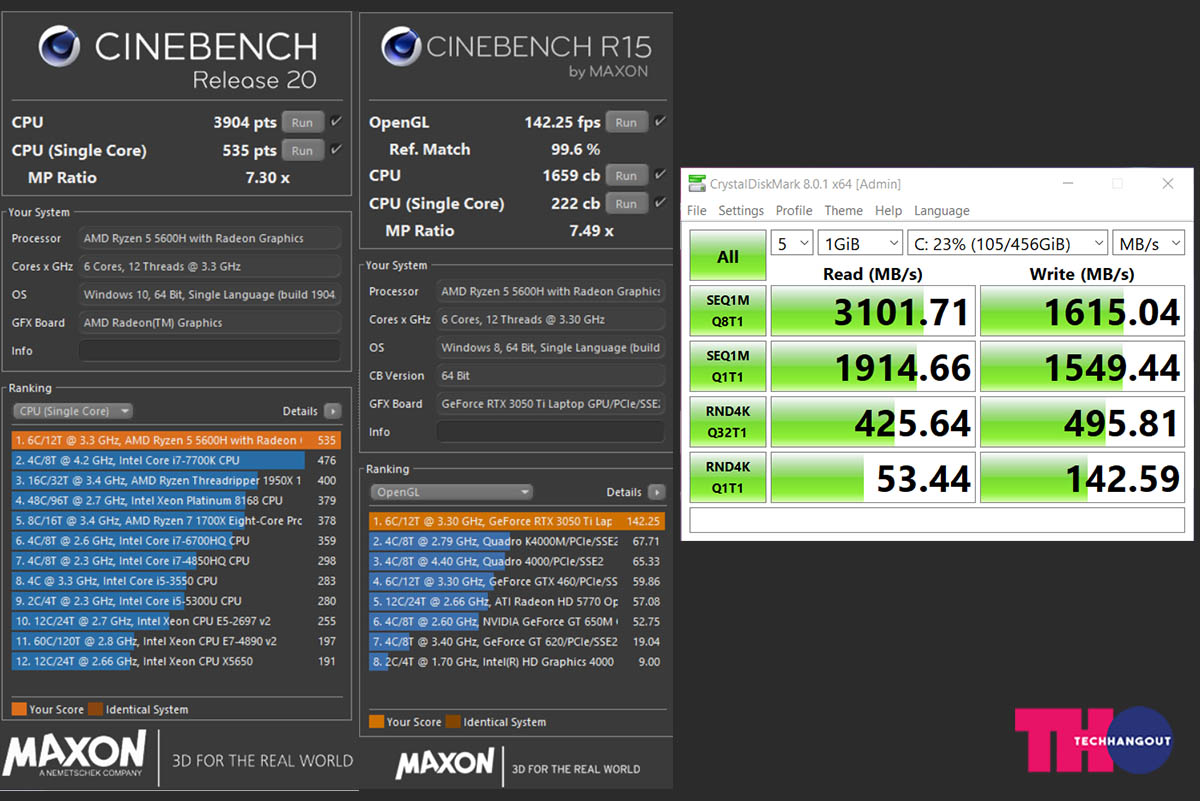Select the Ryzen Threadripper 1950X ranking row

[177, 480]
